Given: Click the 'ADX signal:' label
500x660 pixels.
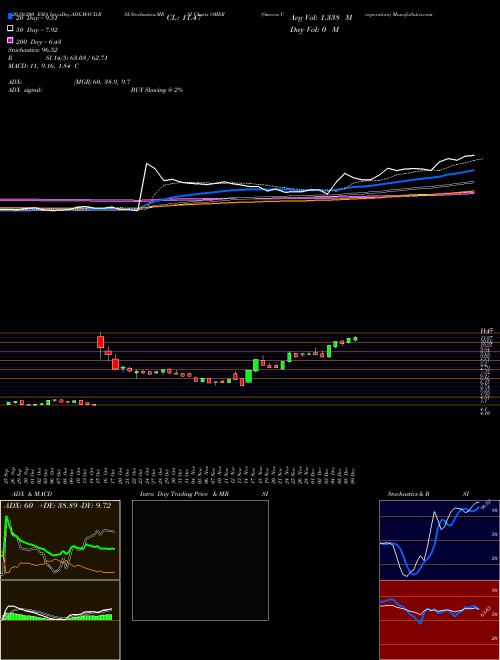Looking at the screenshot, I should [25, 90].
